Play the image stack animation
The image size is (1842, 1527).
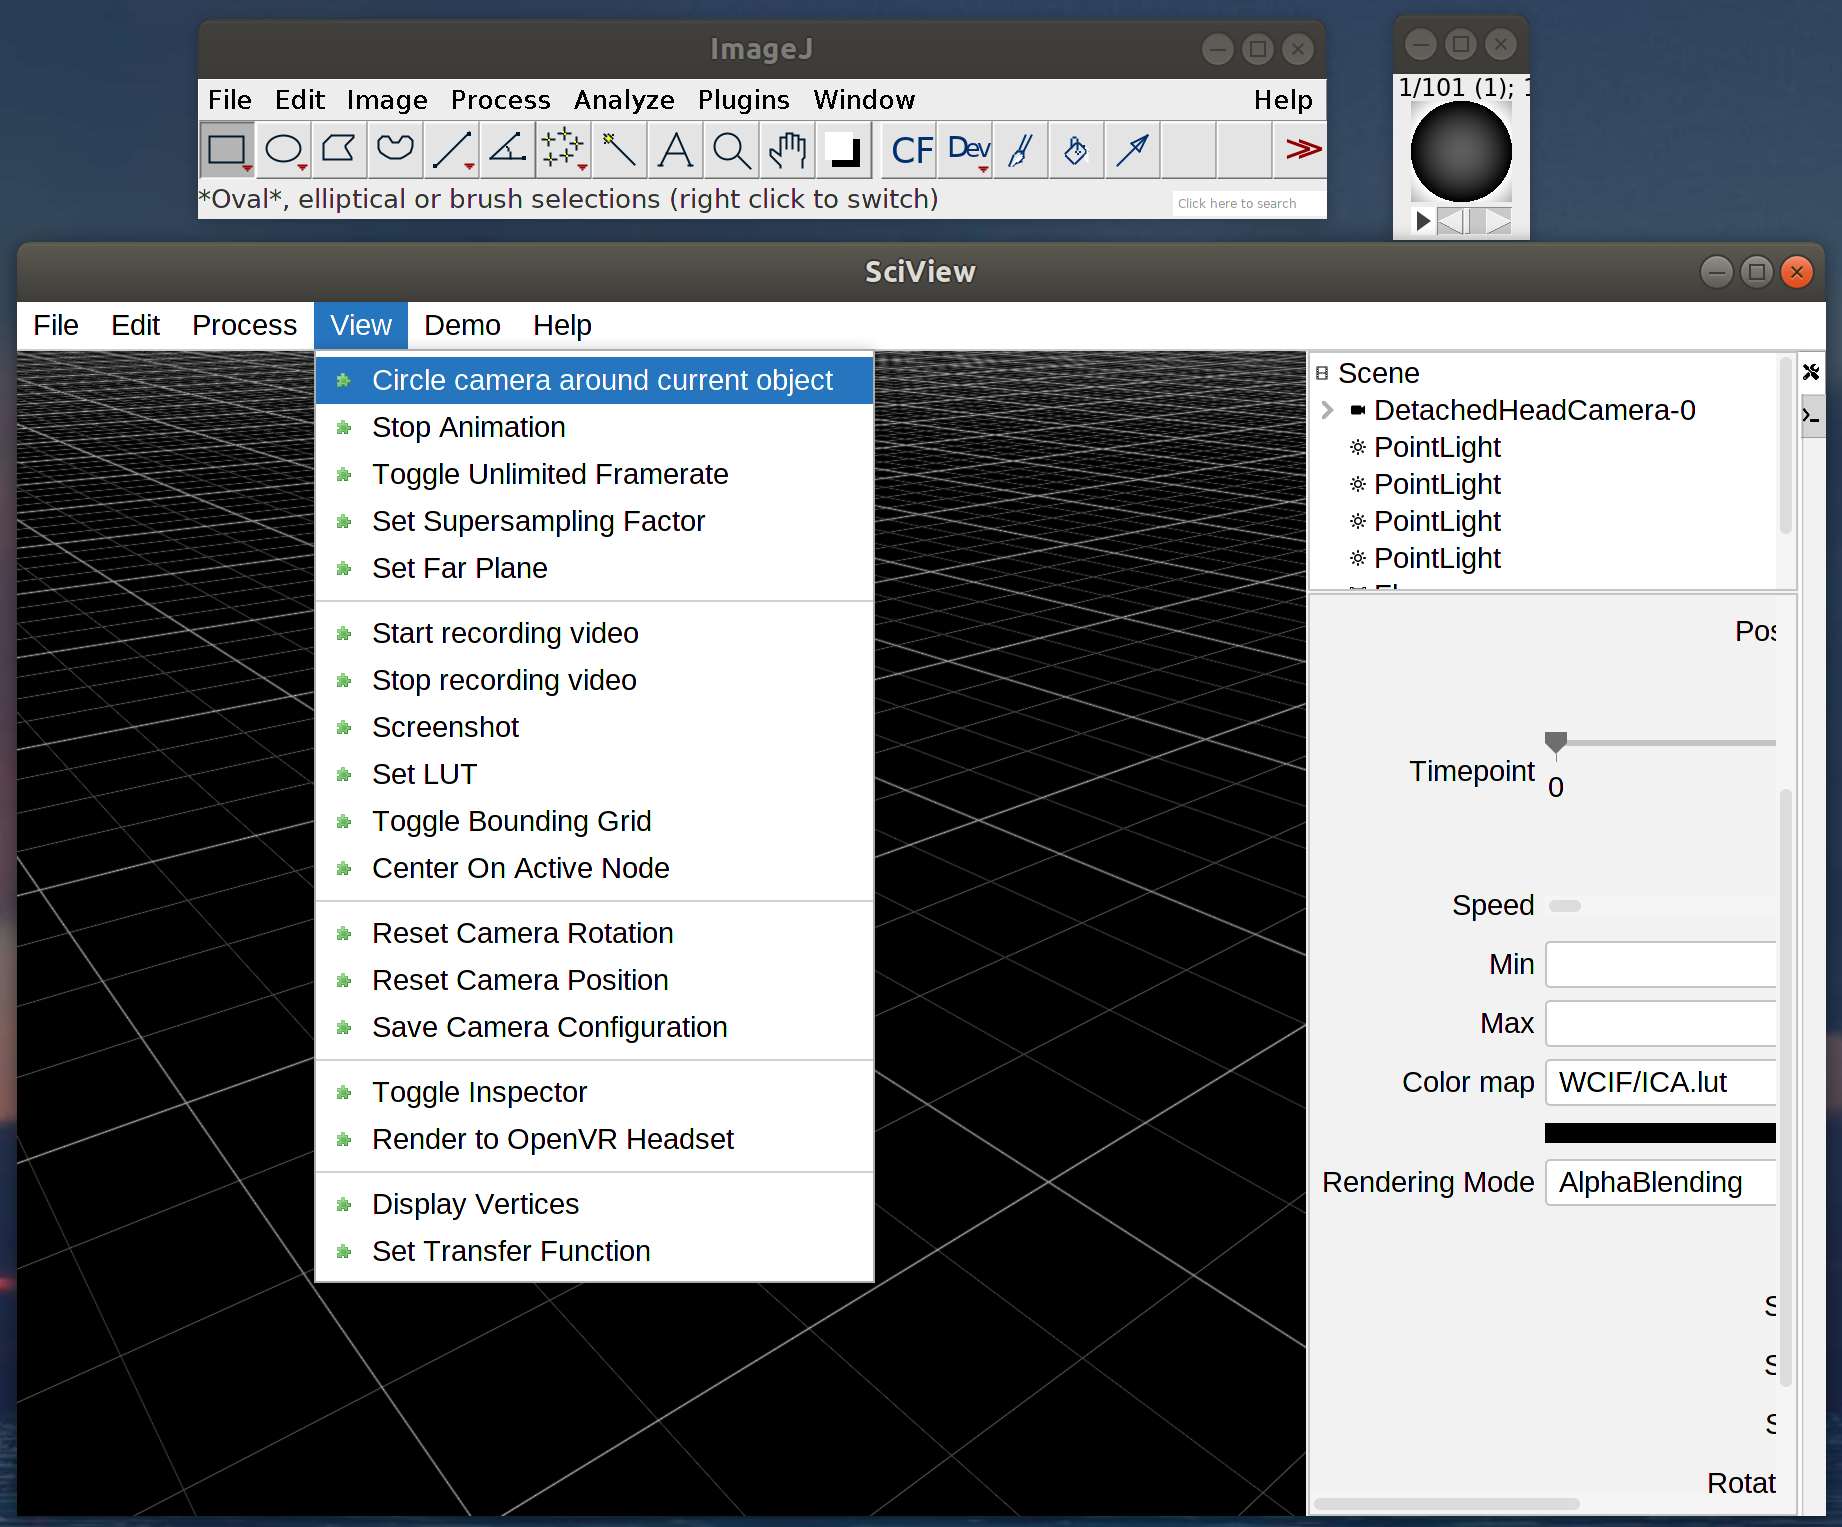(x=1423, y=220)
